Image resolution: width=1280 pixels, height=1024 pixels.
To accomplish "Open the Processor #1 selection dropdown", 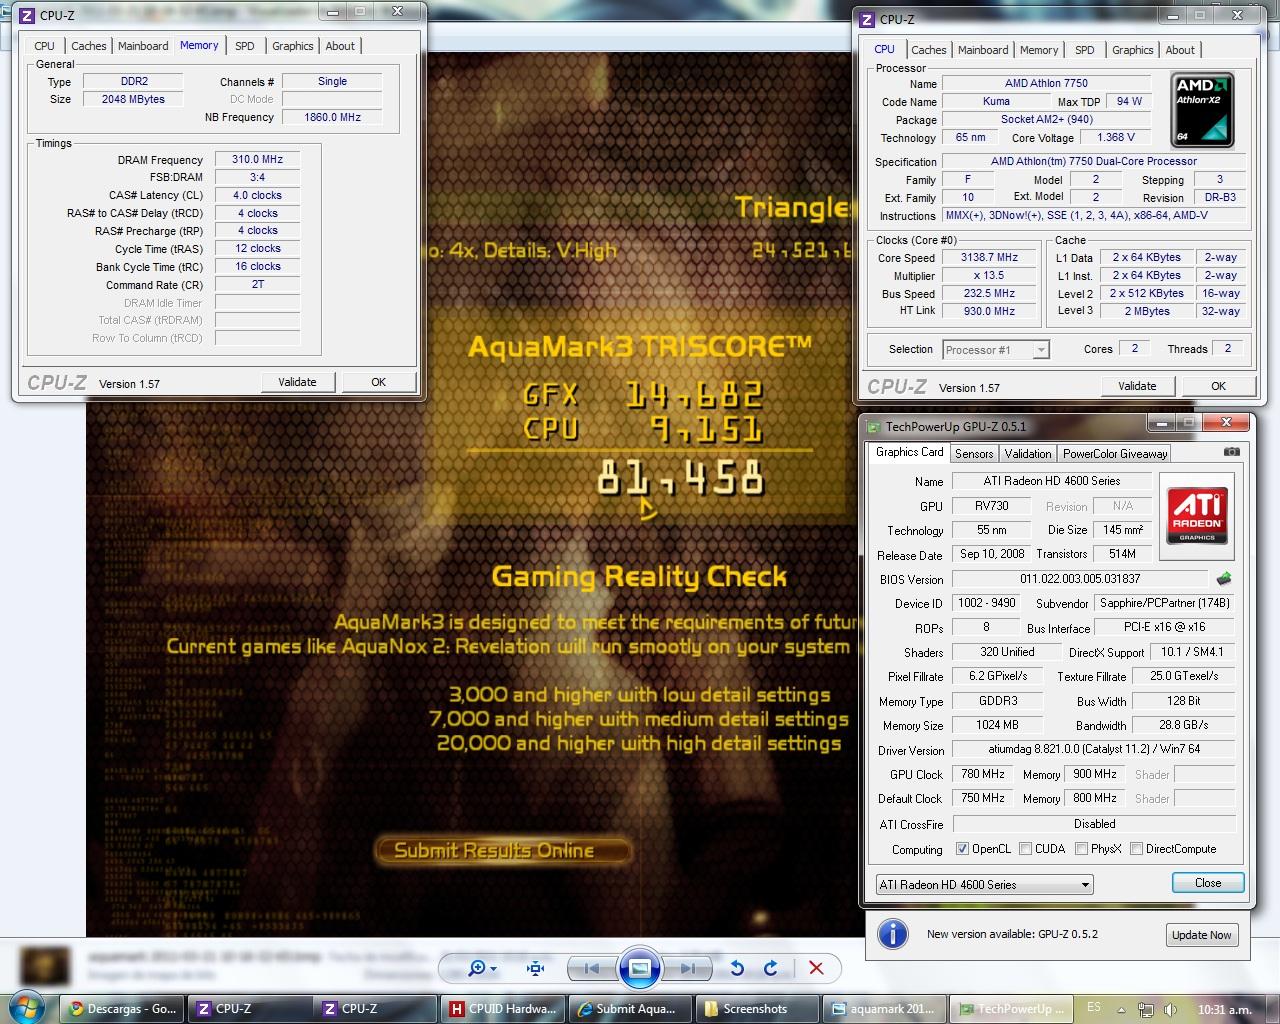I will [995, 349].
